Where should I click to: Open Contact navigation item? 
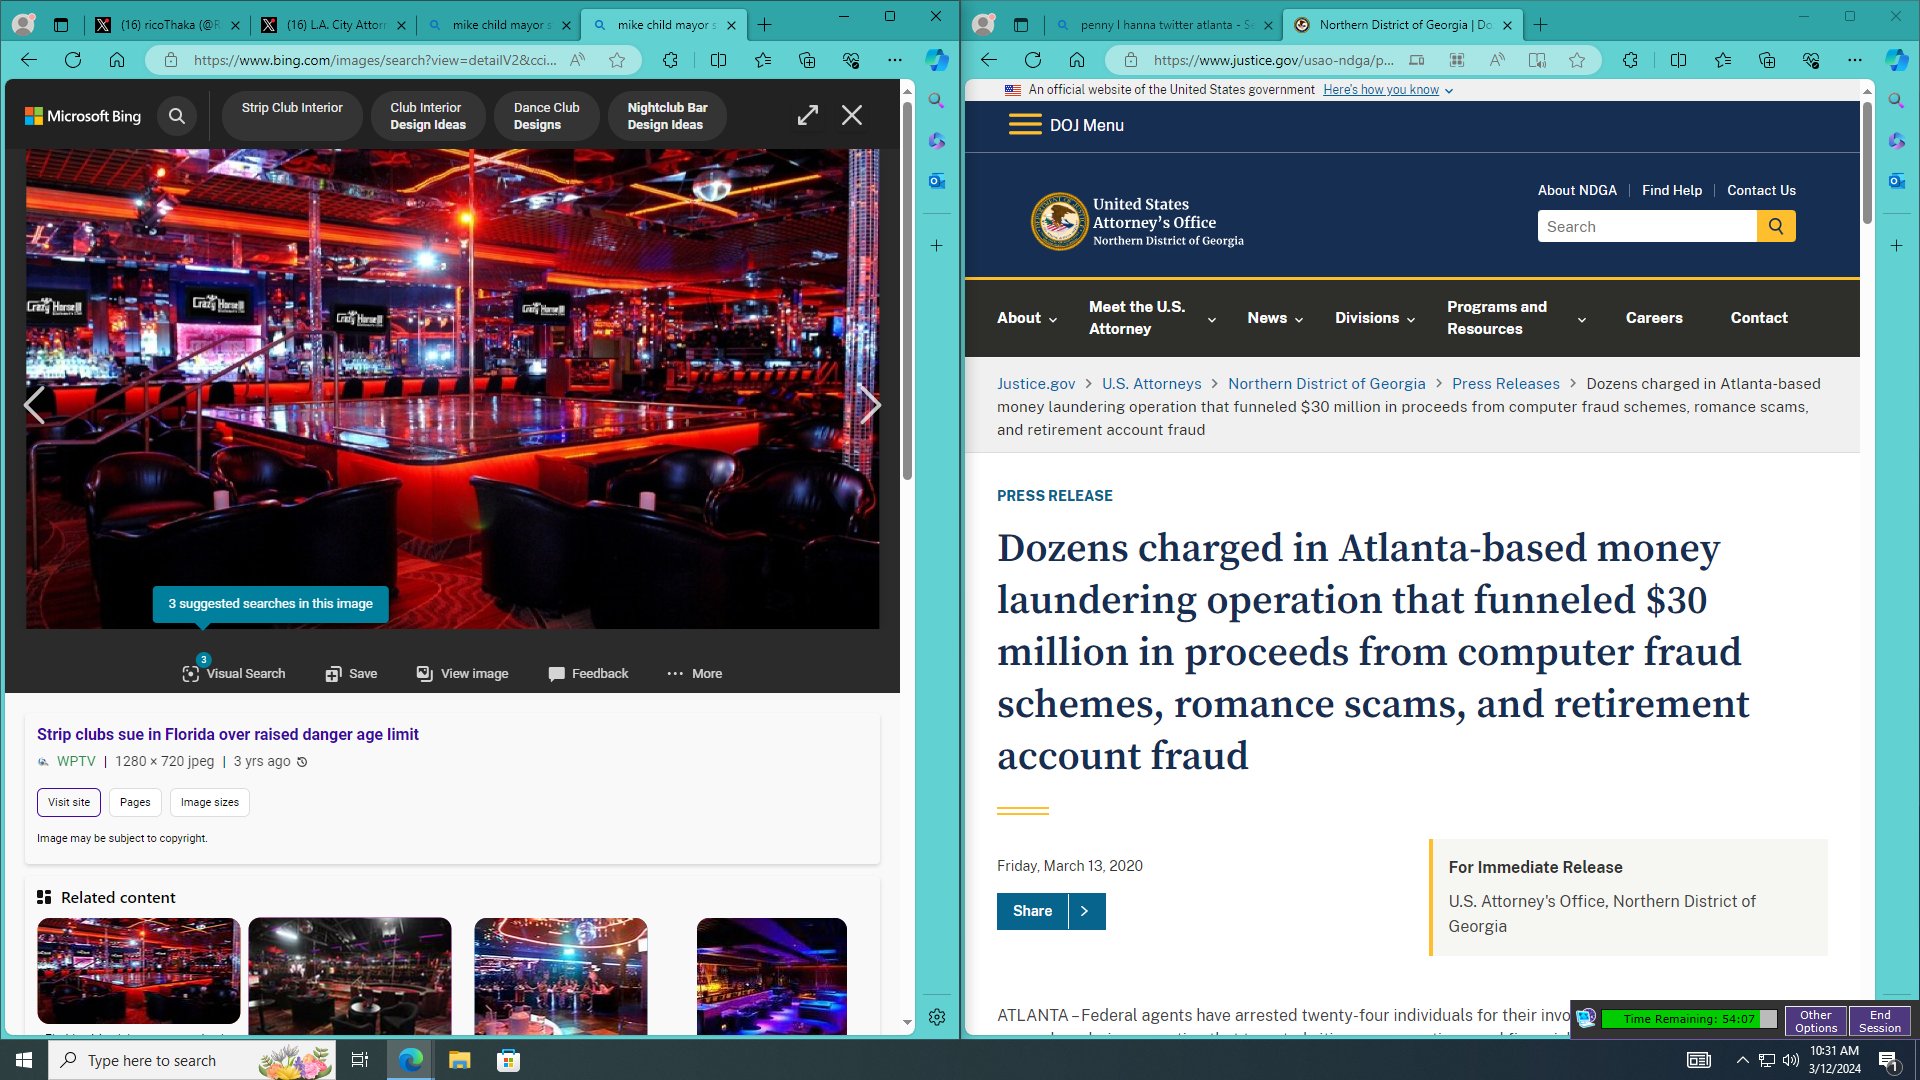point(1759,318)
